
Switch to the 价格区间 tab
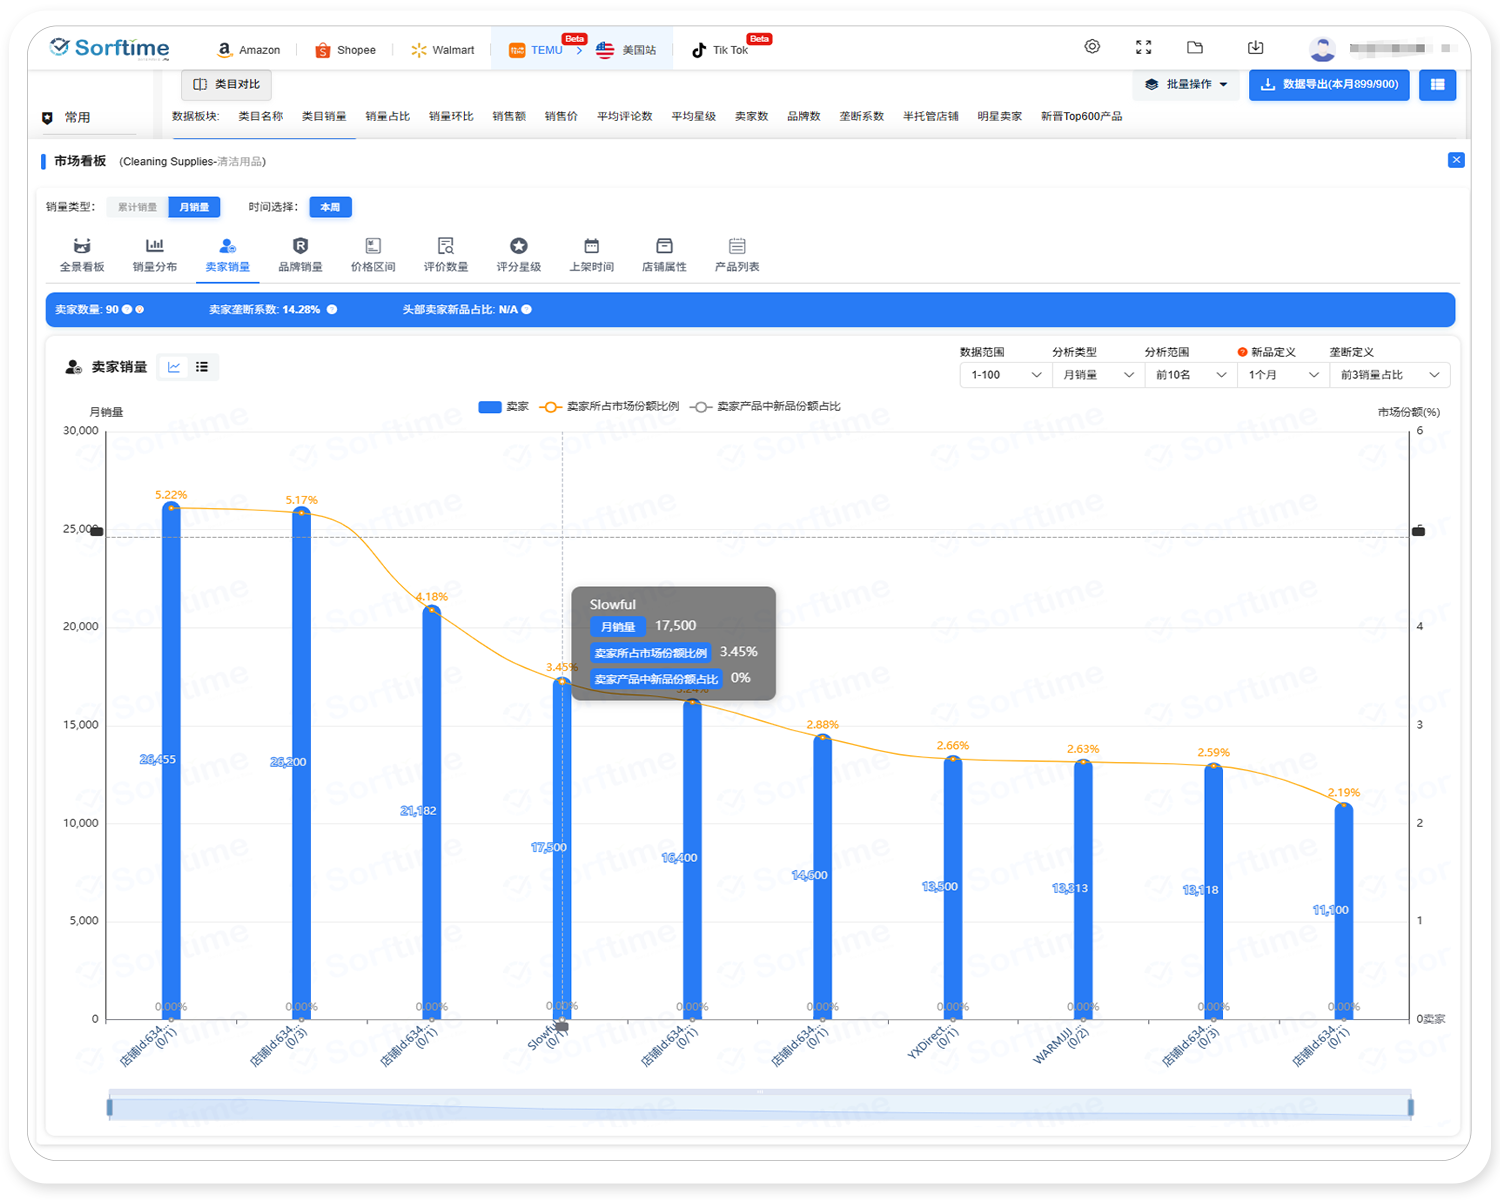[x=373, y=254]
